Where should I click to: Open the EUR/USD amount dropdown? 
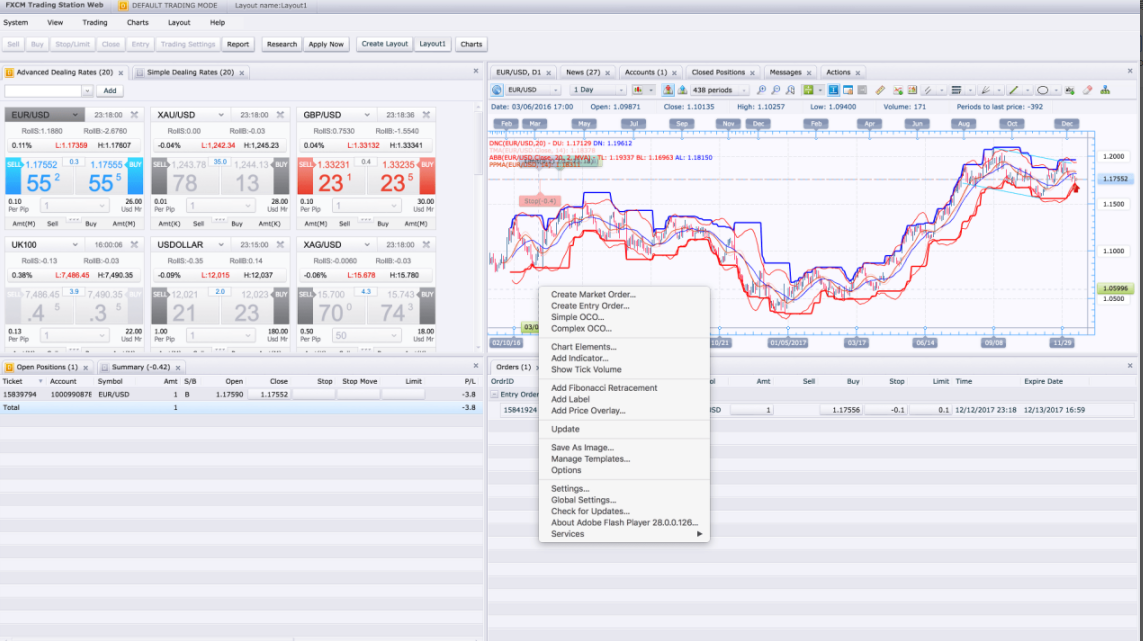click(101, 206)
